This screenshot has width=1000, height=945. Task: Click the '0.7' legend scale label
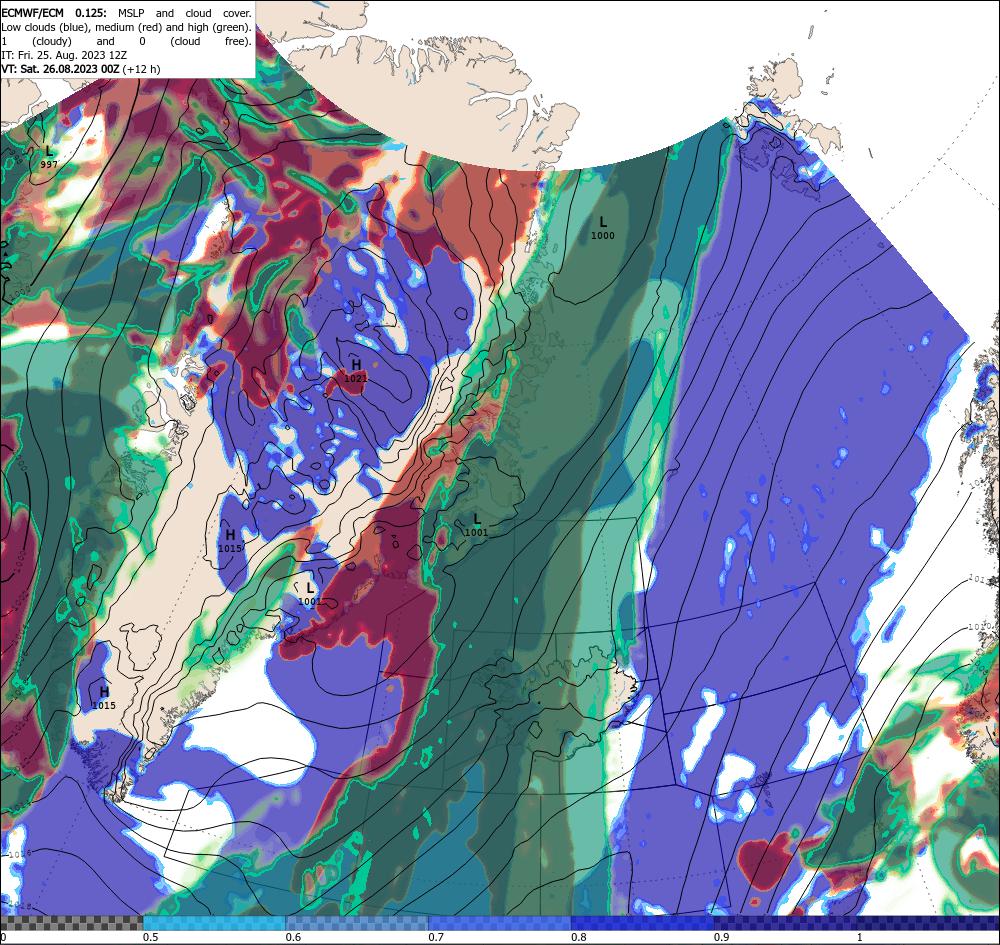tap(436, 937)
